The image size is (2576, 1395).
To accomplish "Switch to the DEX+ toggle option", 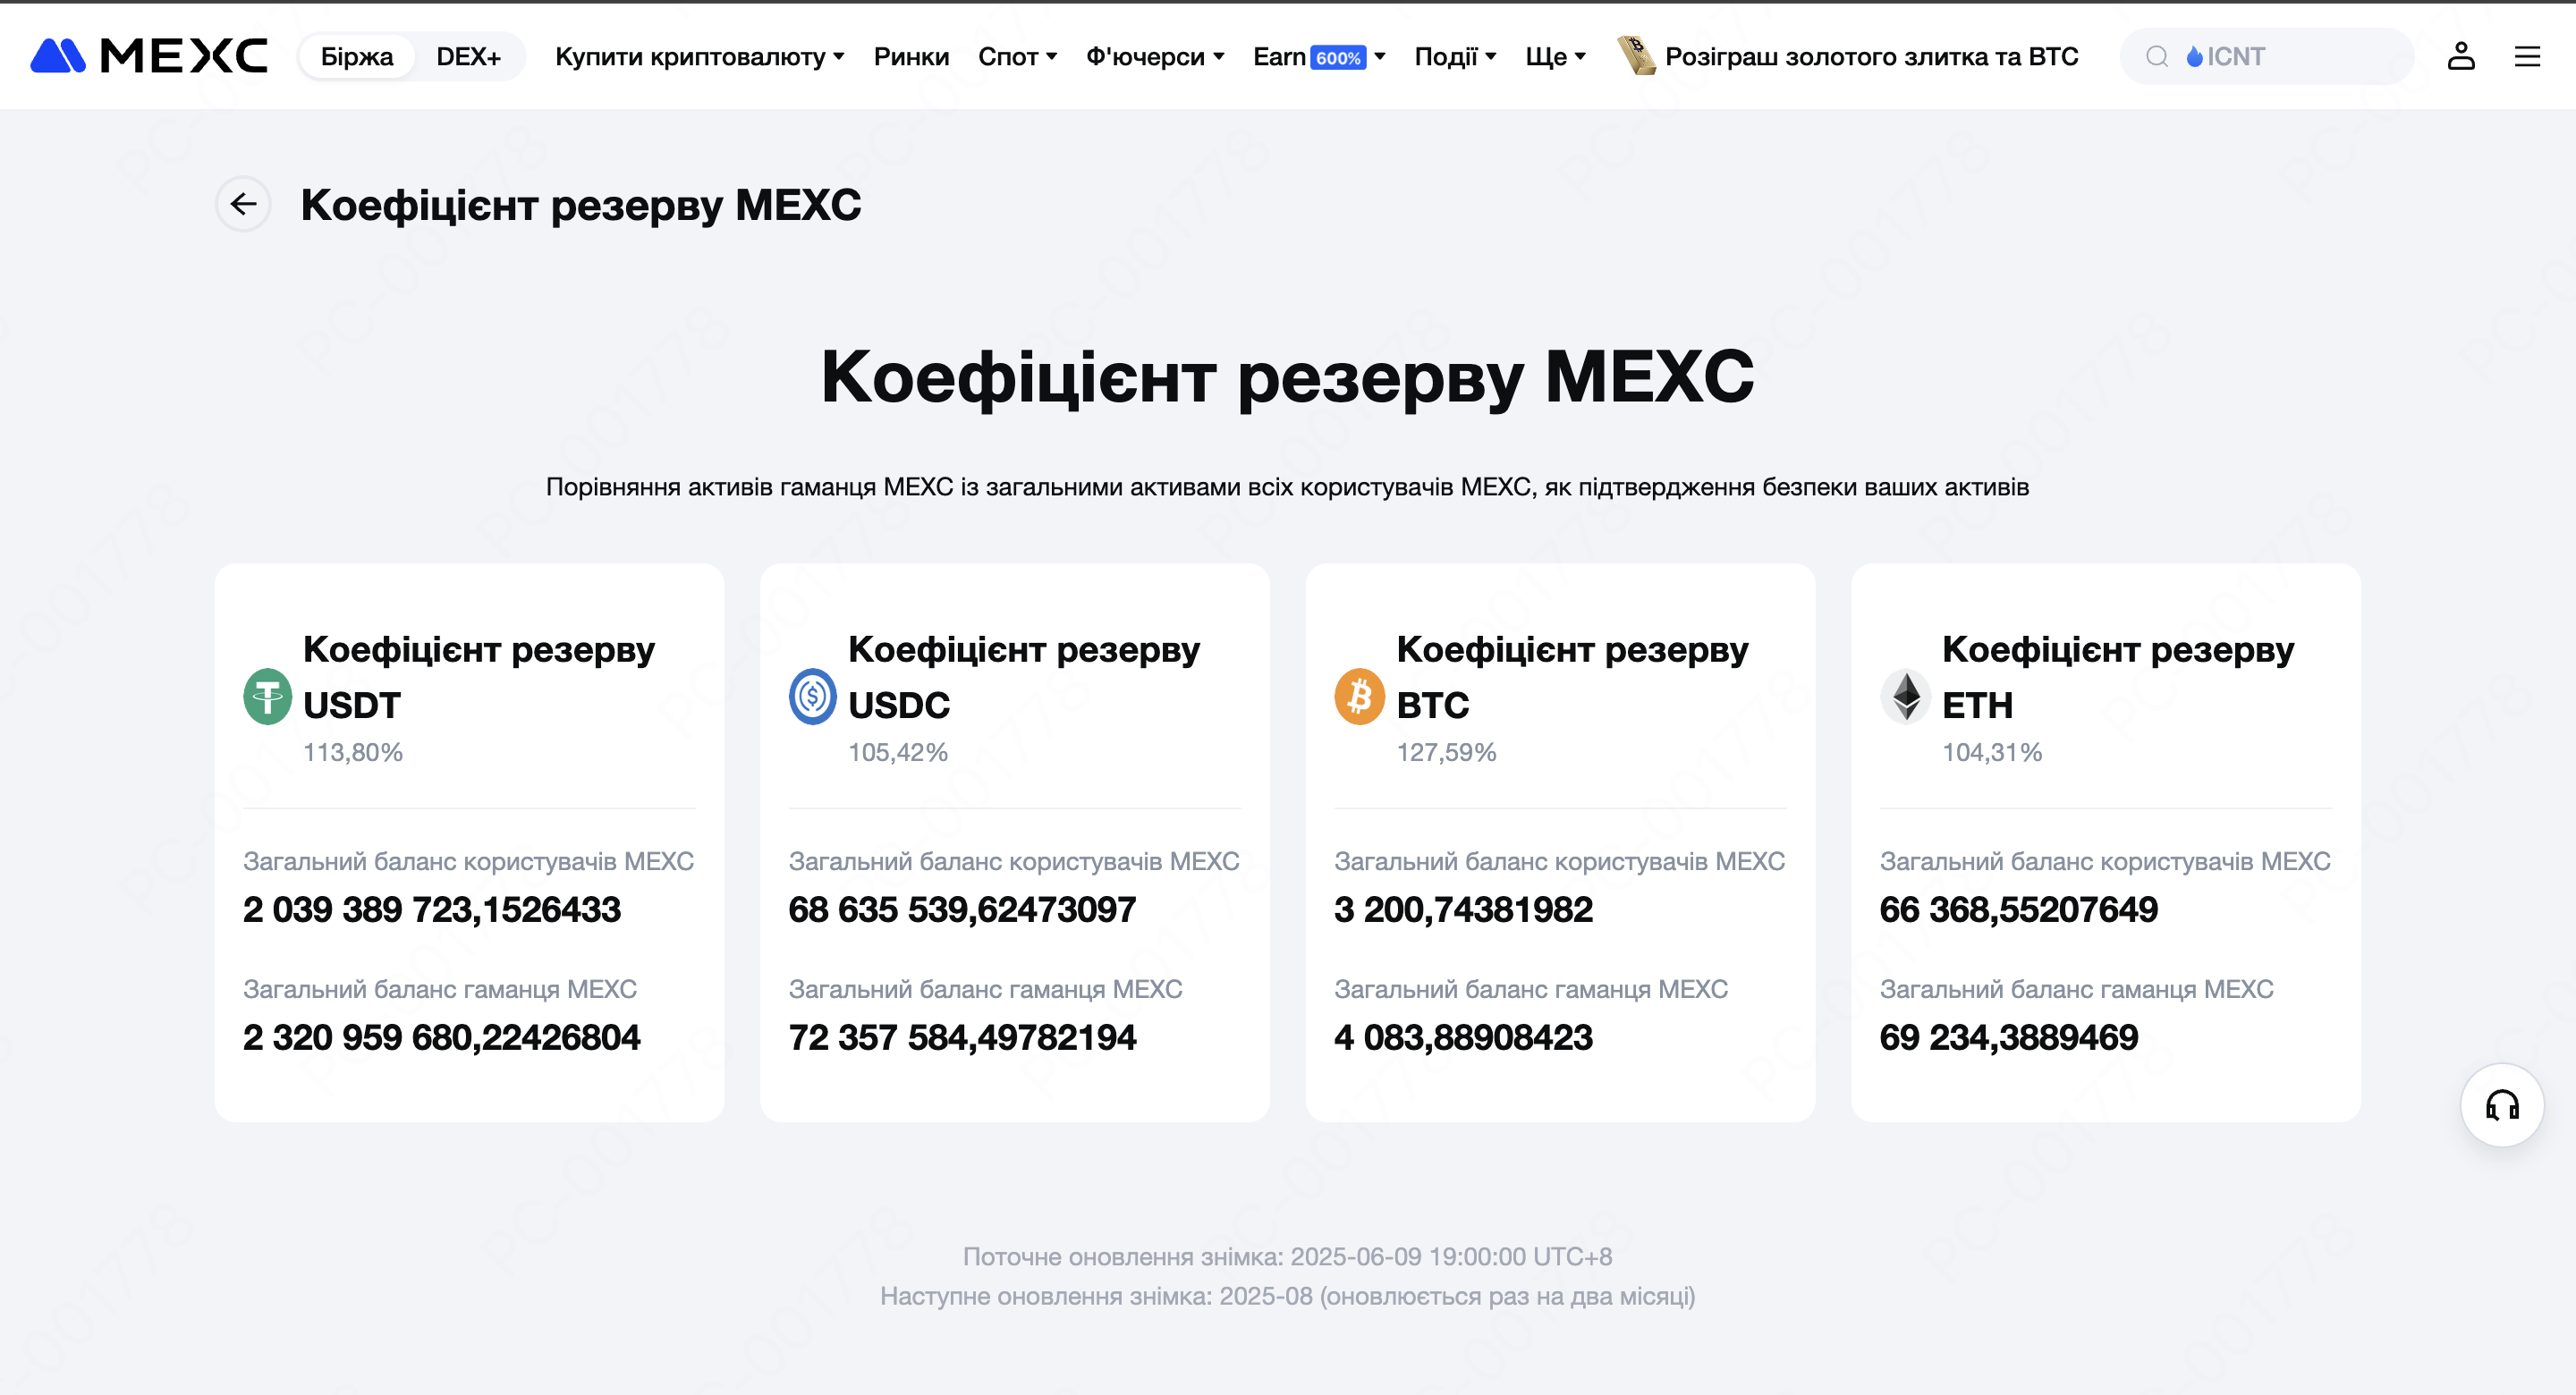I will click(x=468, y=56).
